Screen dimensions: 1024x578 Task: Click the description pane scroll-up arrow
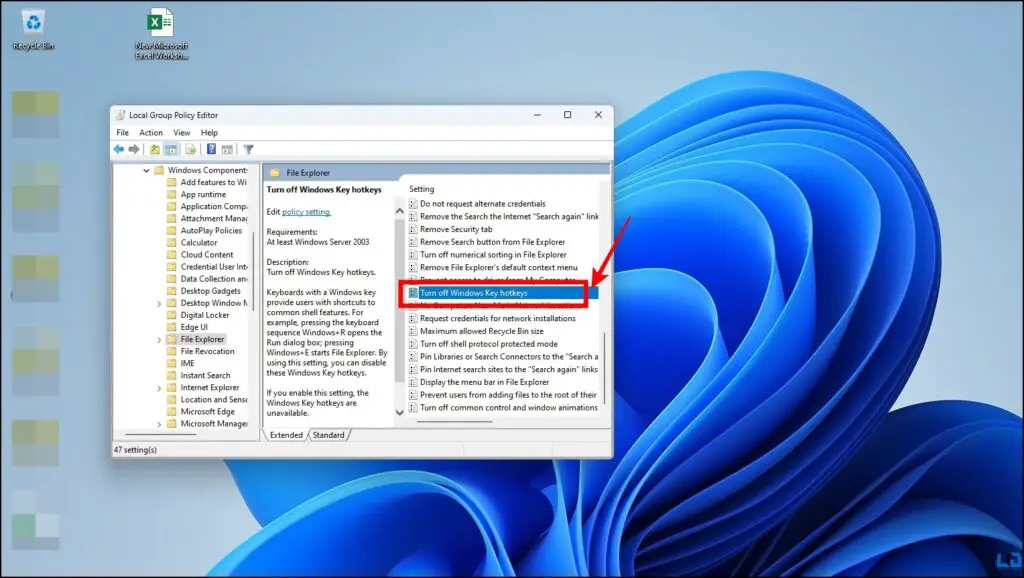(400, 212)
